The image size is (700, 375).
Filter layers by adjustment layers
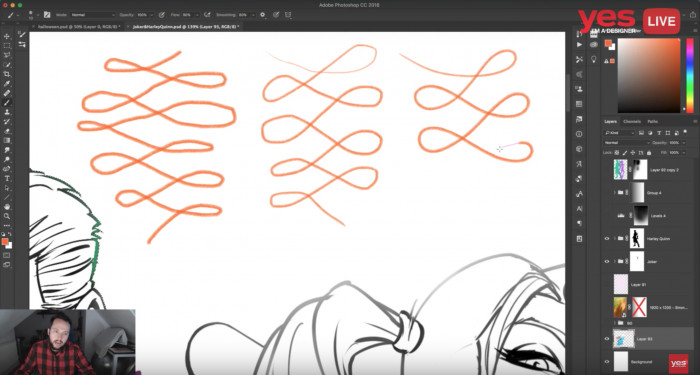click(650, 133)
